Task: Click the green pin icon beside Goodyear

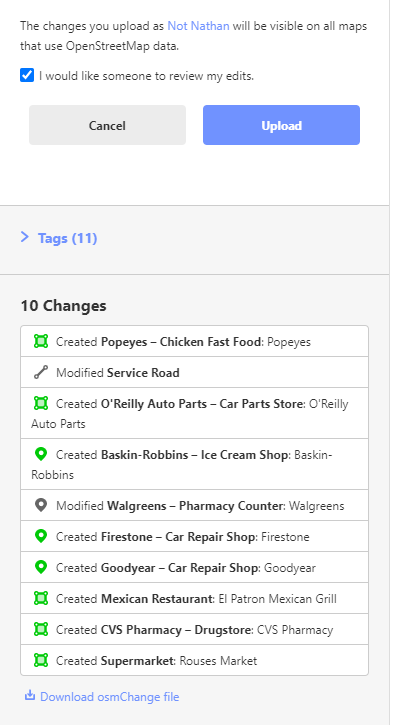Action: (x=41, y=567)
